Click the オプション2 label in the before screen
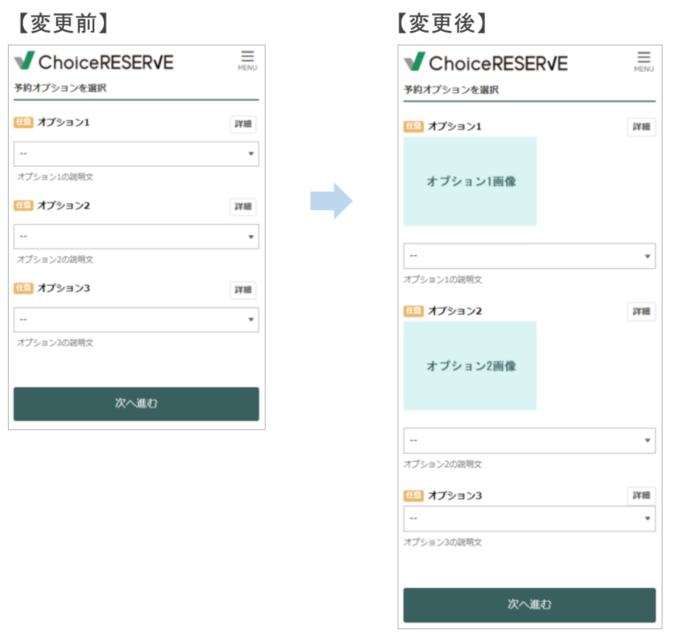Image resolution: width=673 pixels, height=636 pixels. point(64,206)
